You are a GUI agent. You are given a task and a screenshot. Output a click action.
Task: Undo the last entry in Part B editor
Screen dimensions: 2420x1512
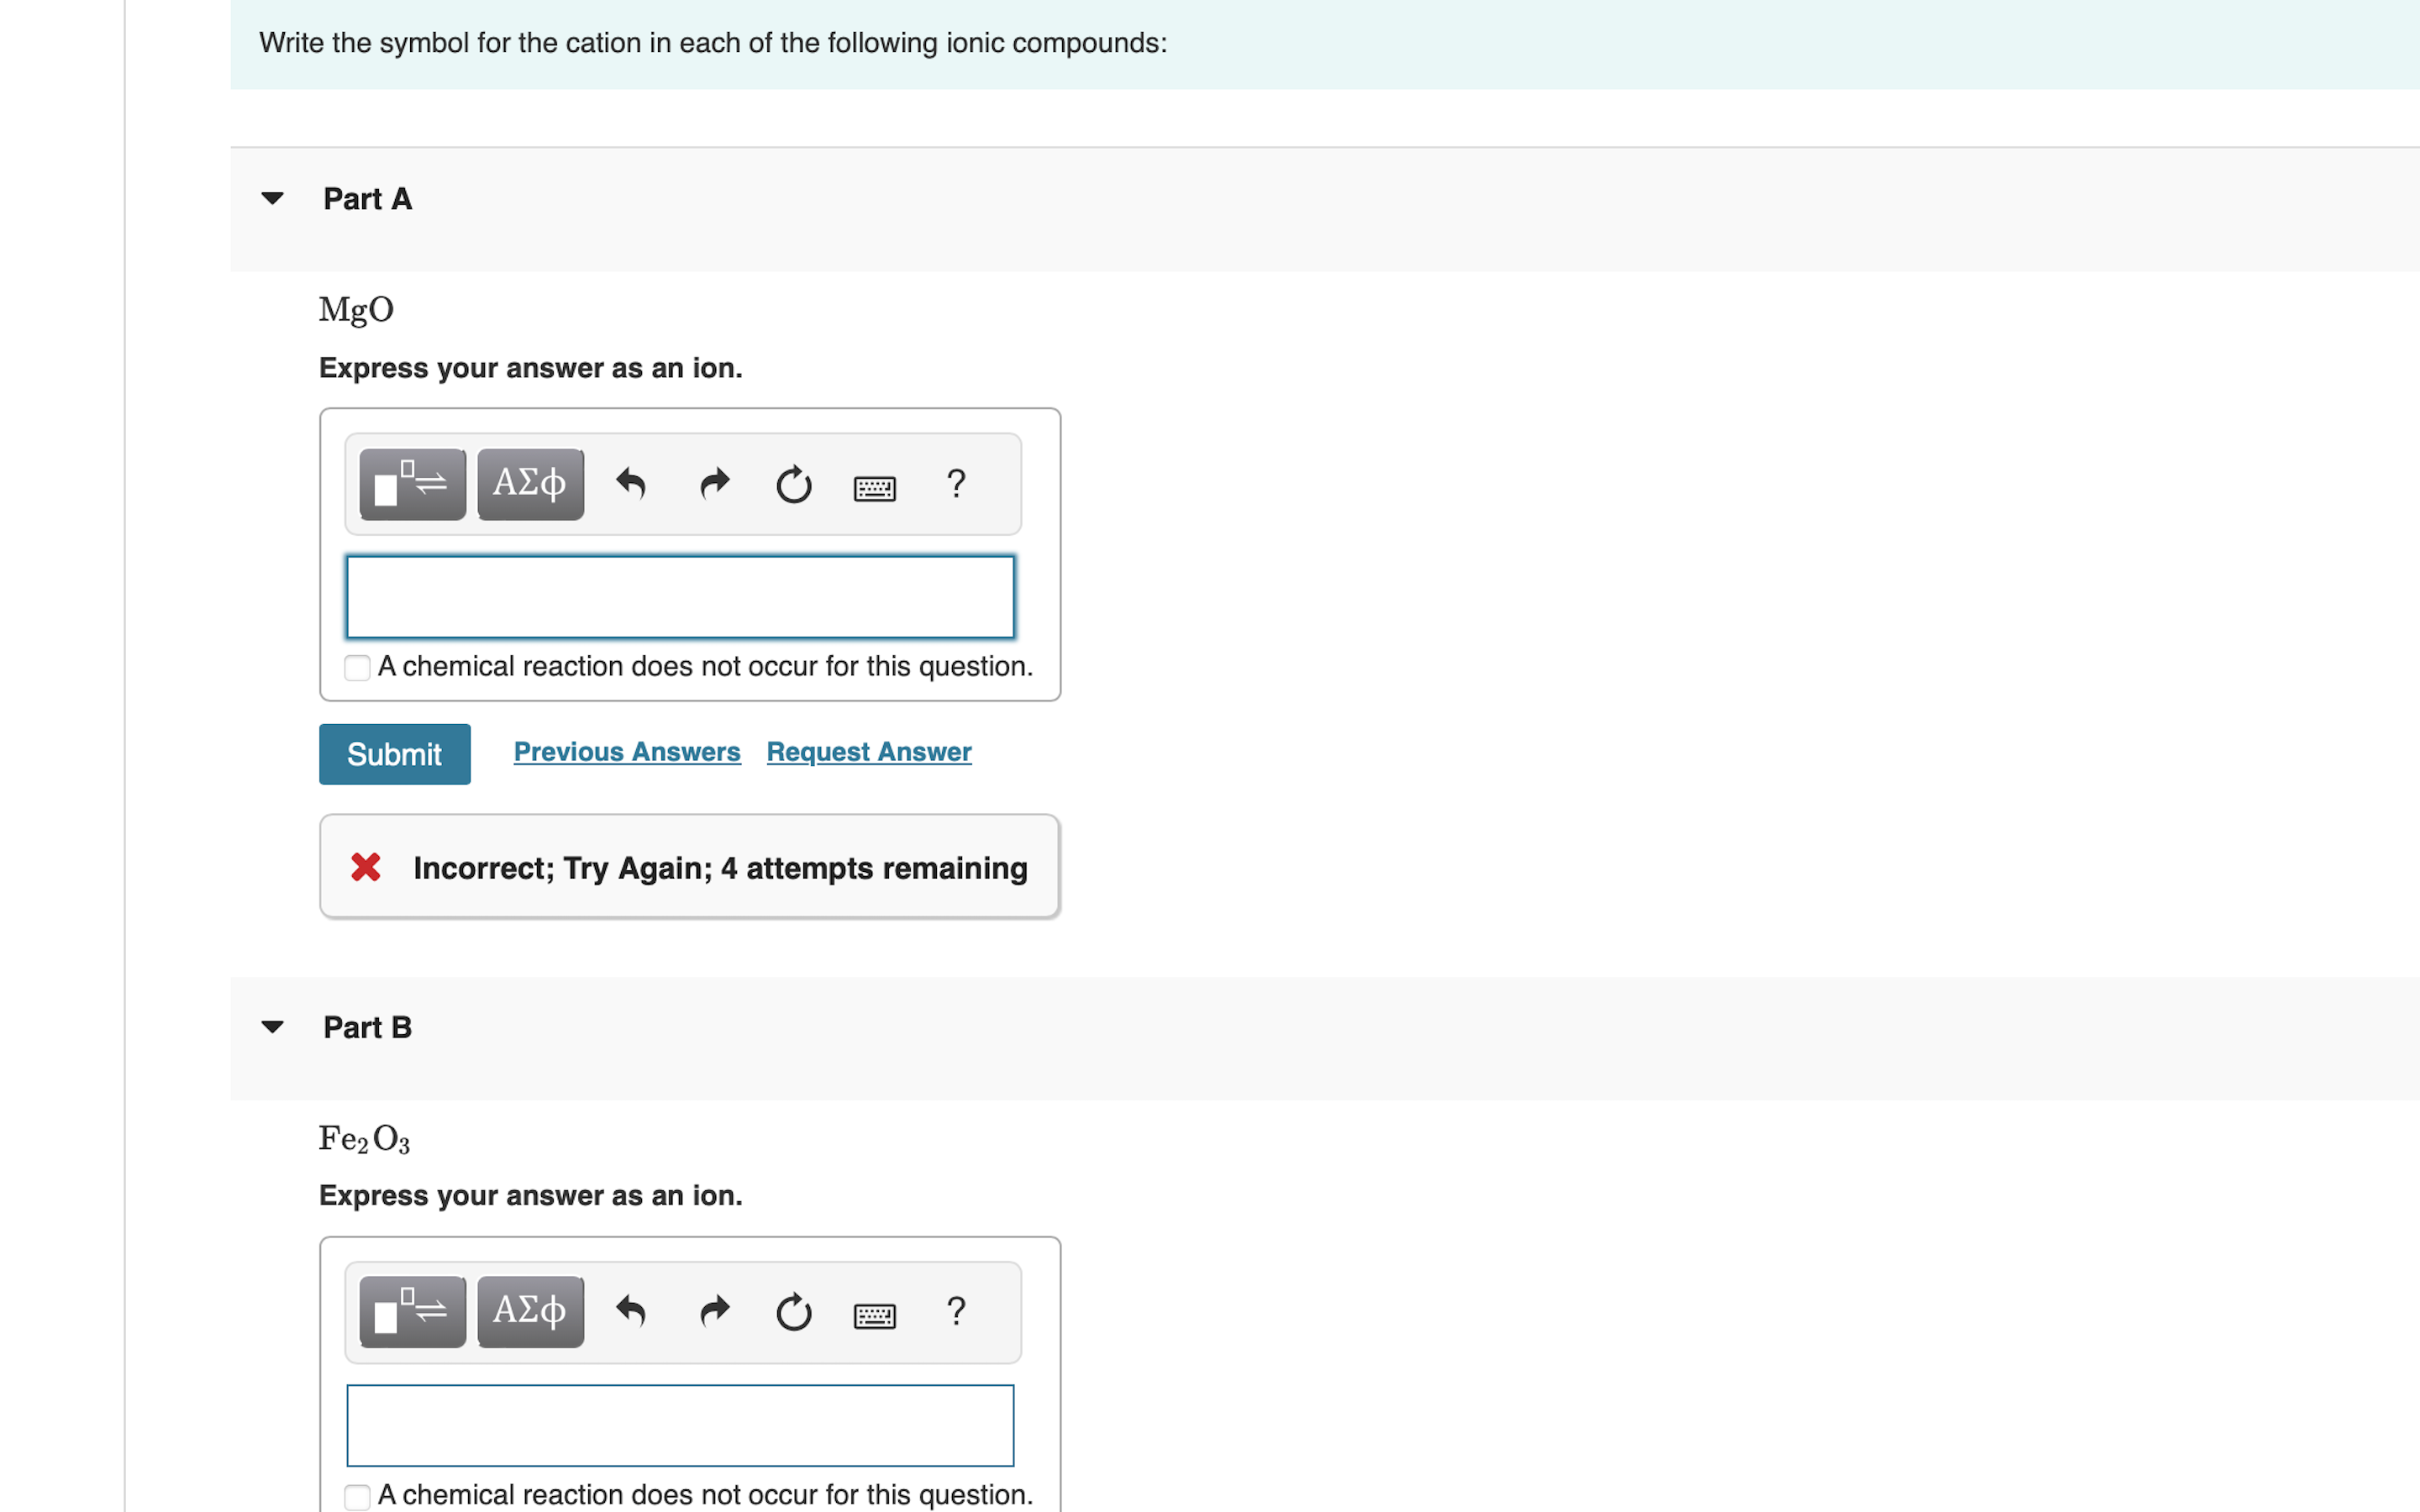(x=631, y=1312)
